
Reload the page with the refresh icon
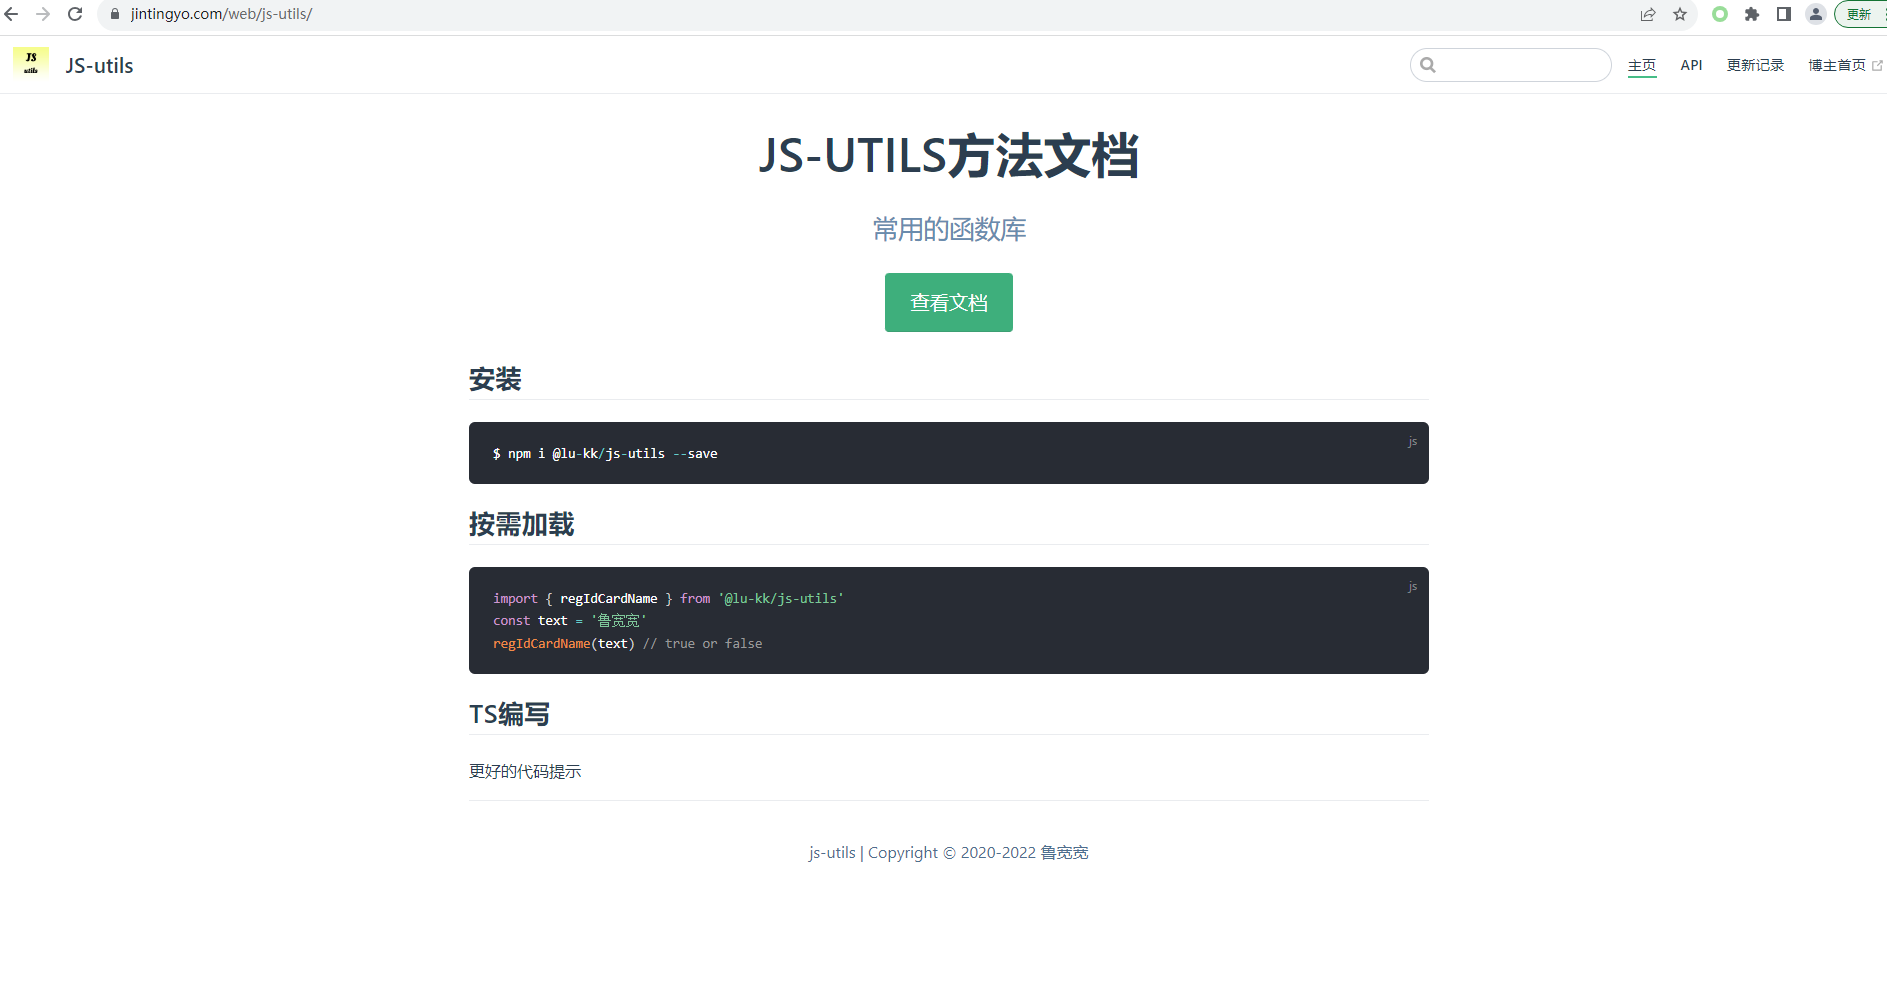(x=75, y=14)
